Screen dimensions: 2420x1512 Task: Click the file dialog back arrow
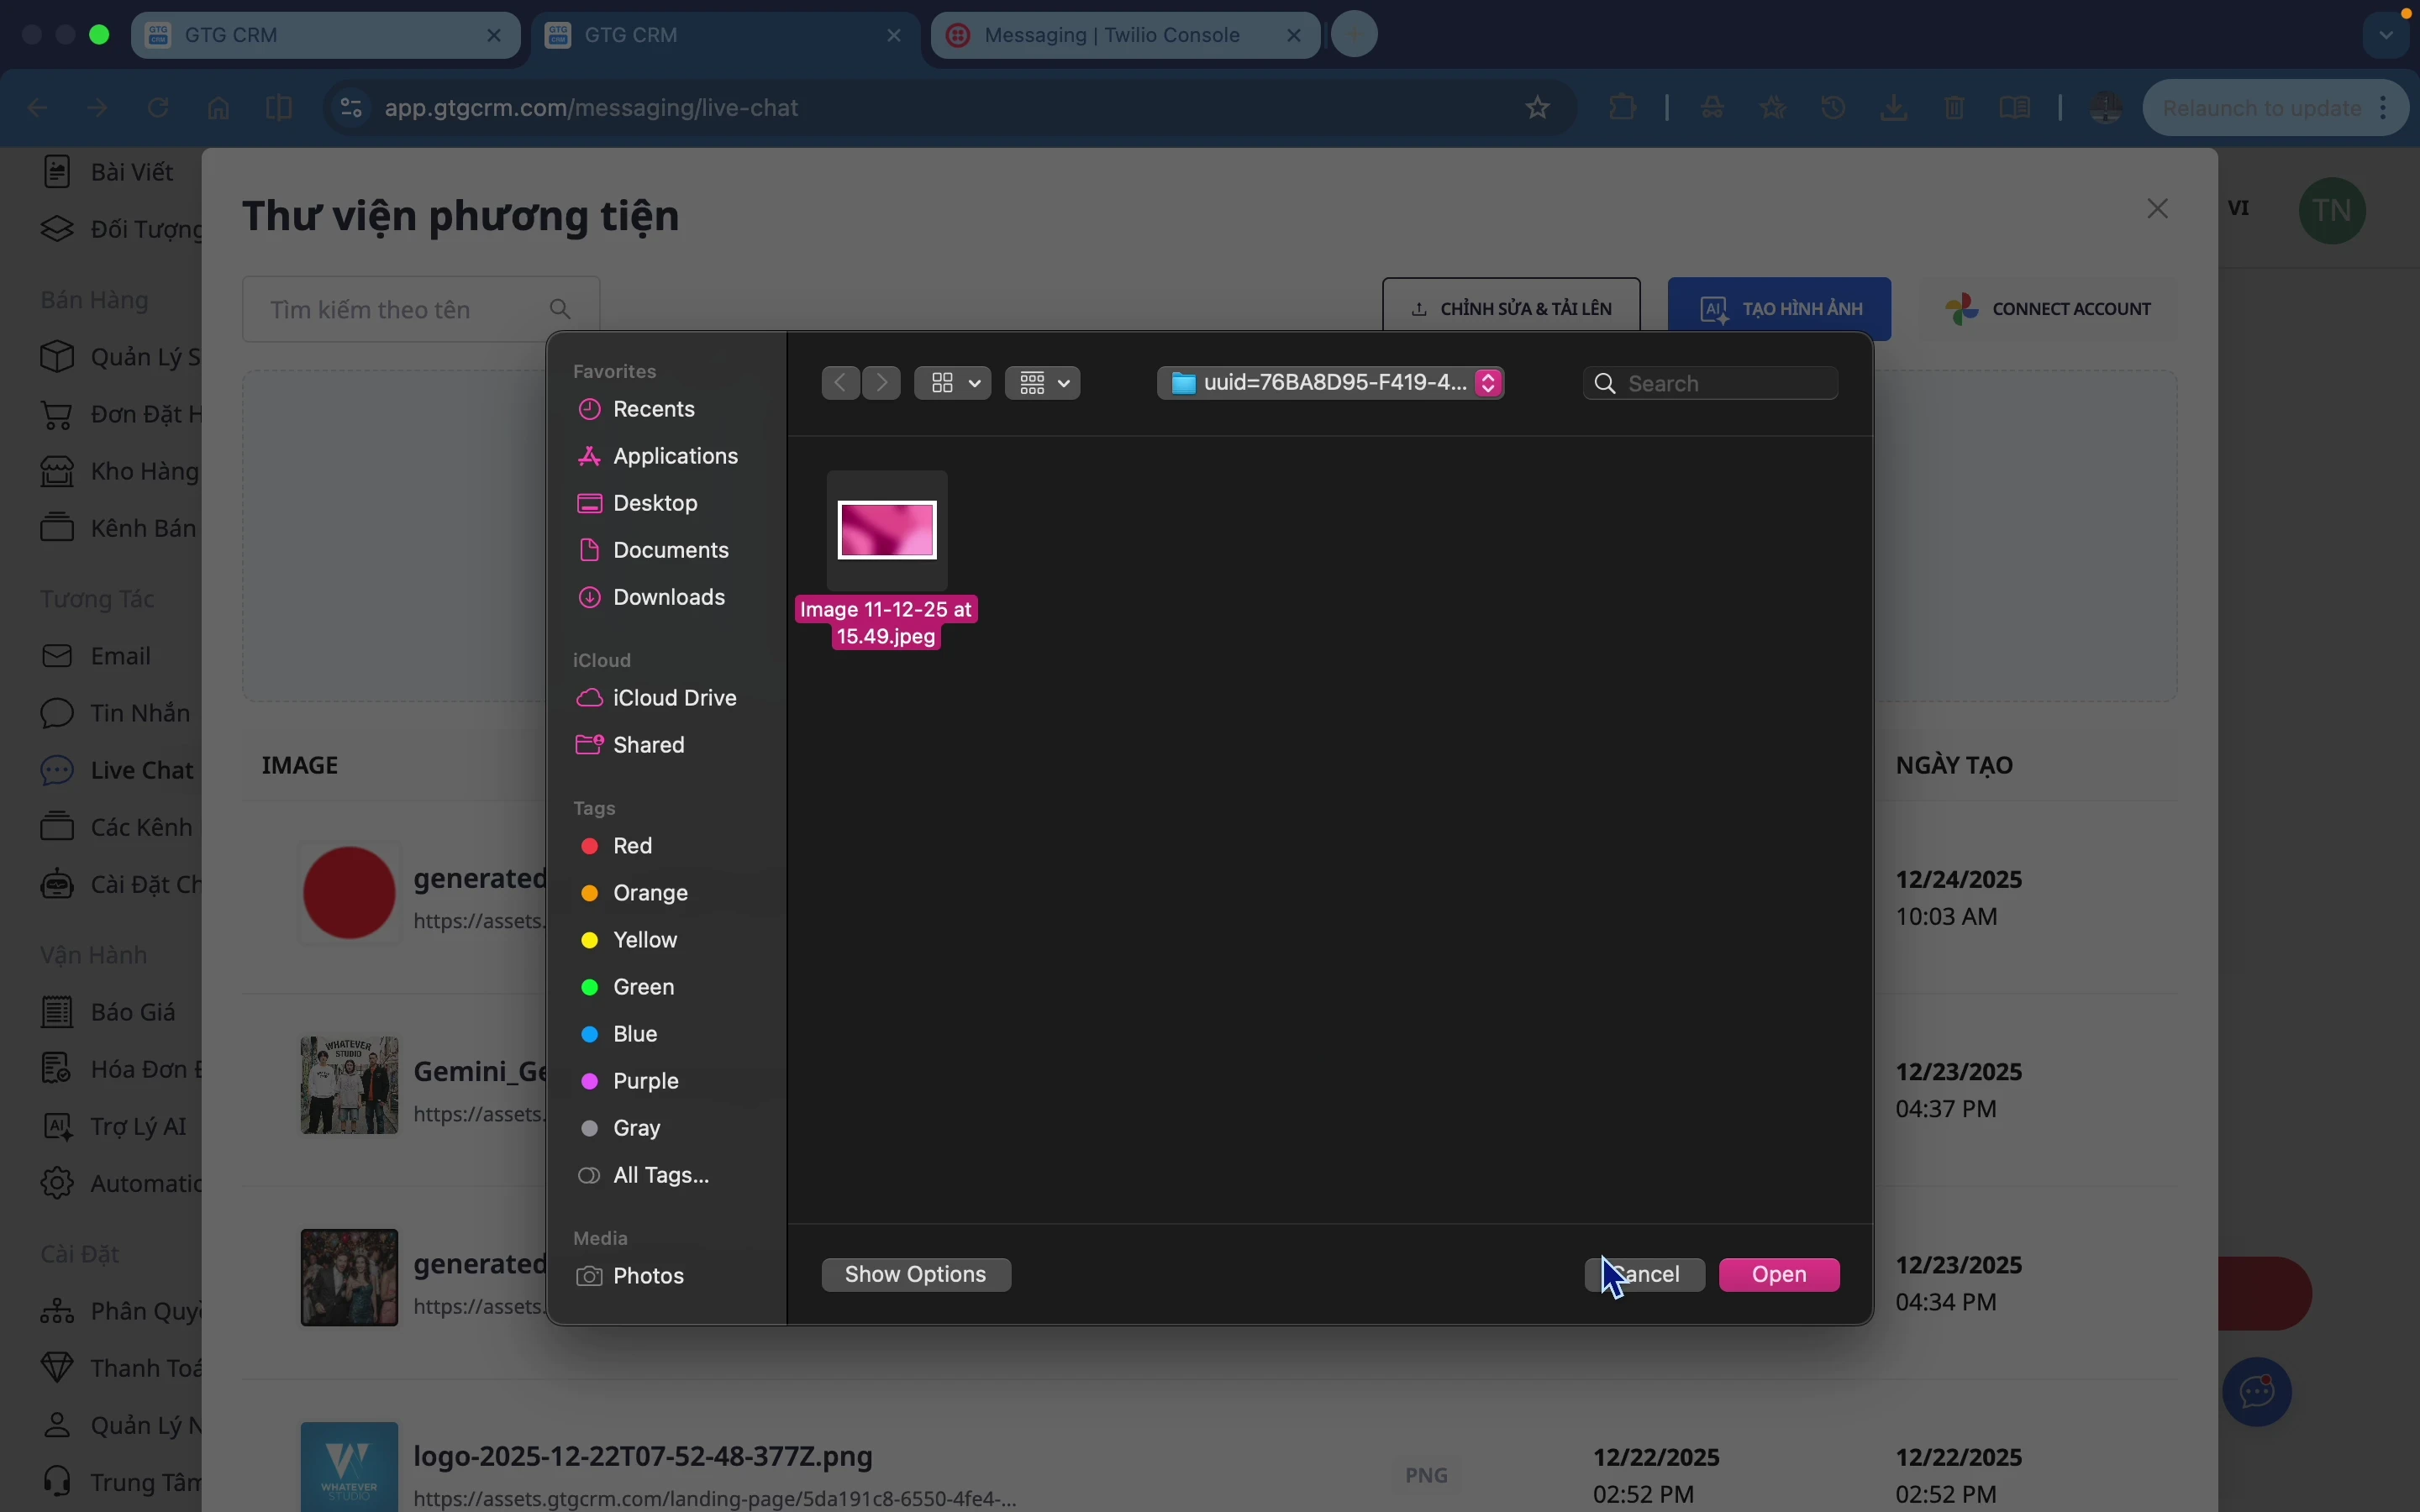pyautogui.click(x=841, y=383)
